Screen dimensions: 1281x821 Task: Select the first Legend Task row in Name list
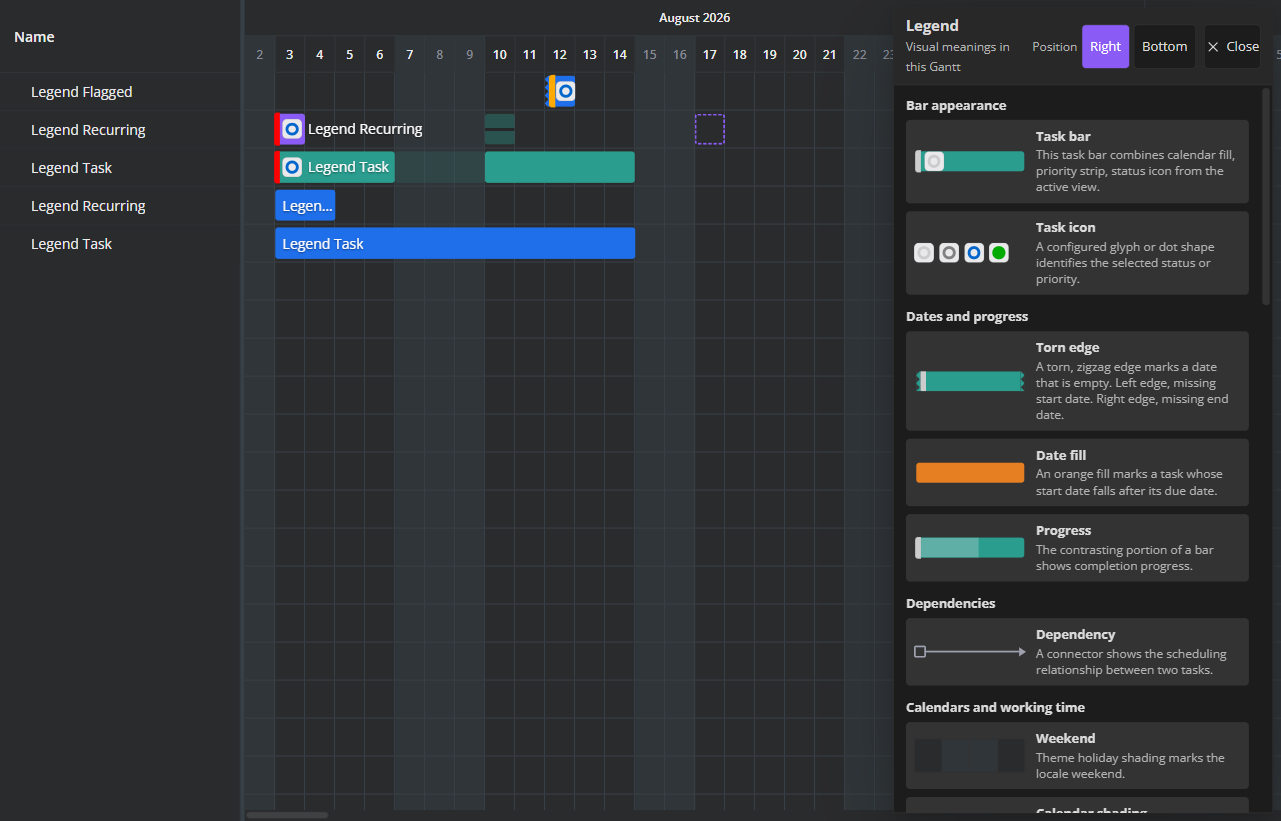120,168
